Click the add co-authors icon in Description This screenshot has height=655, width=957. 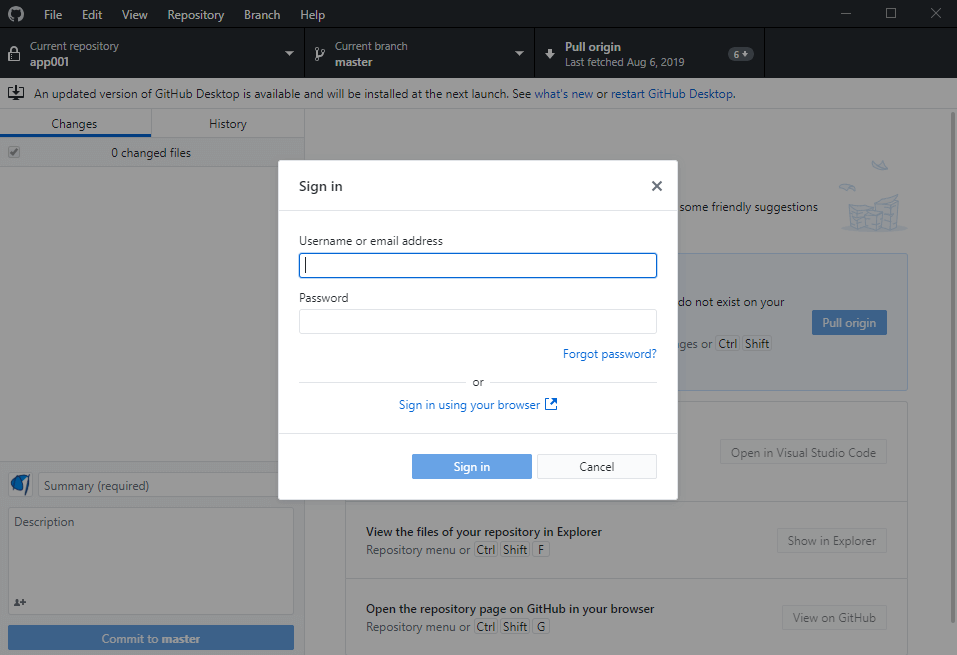point(20,603)
